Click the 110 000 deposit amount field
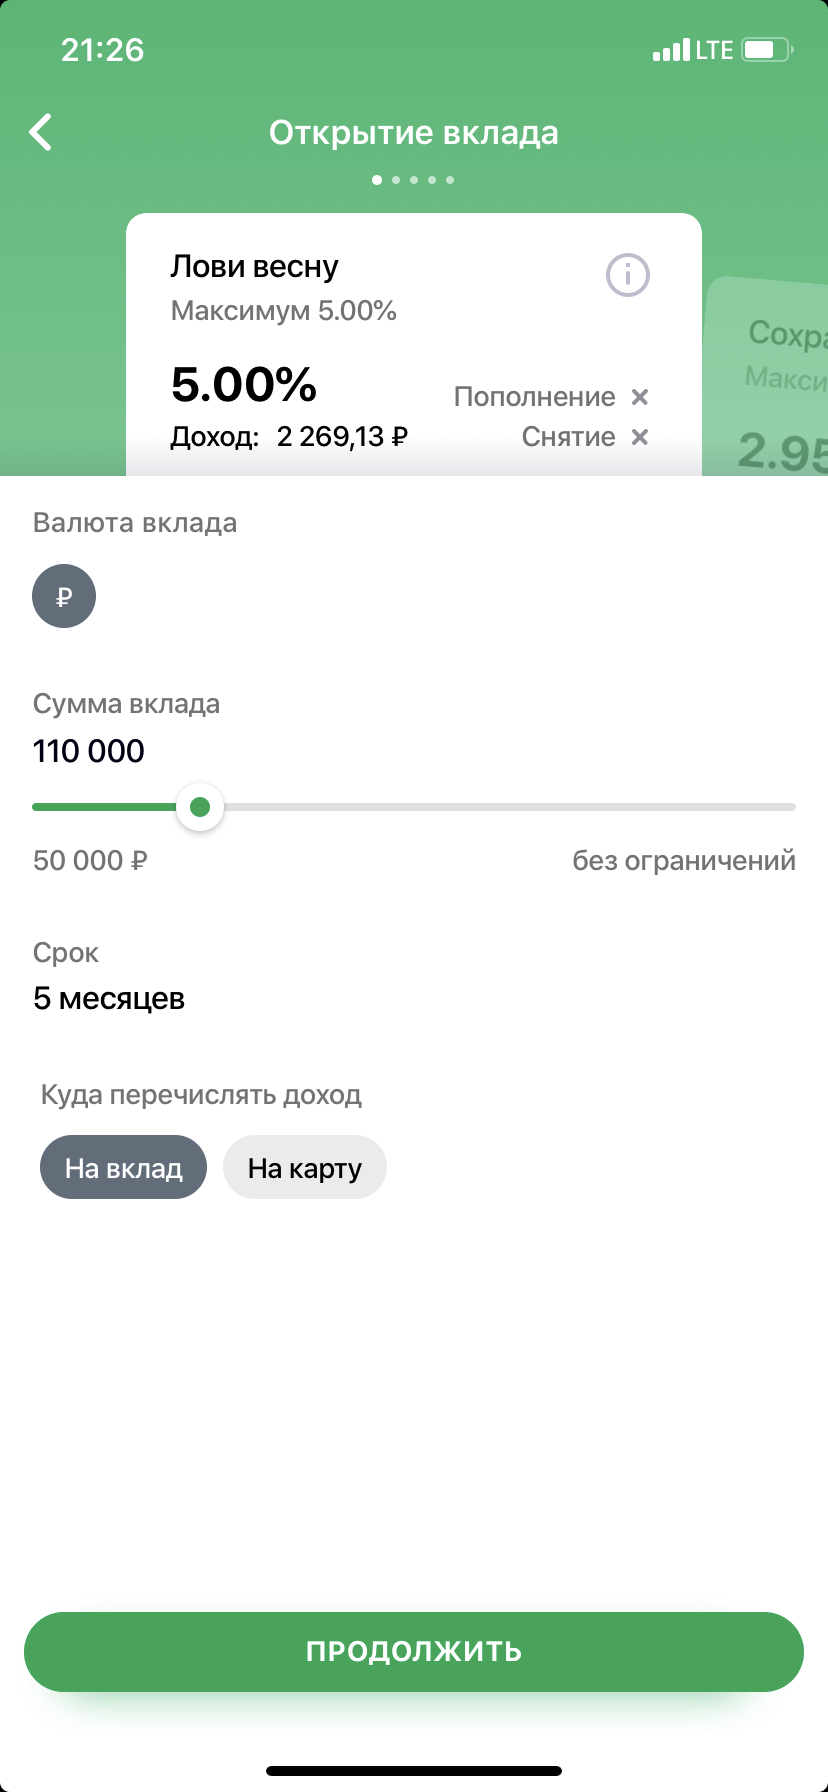828x1792 pixels. click(89, 751)
